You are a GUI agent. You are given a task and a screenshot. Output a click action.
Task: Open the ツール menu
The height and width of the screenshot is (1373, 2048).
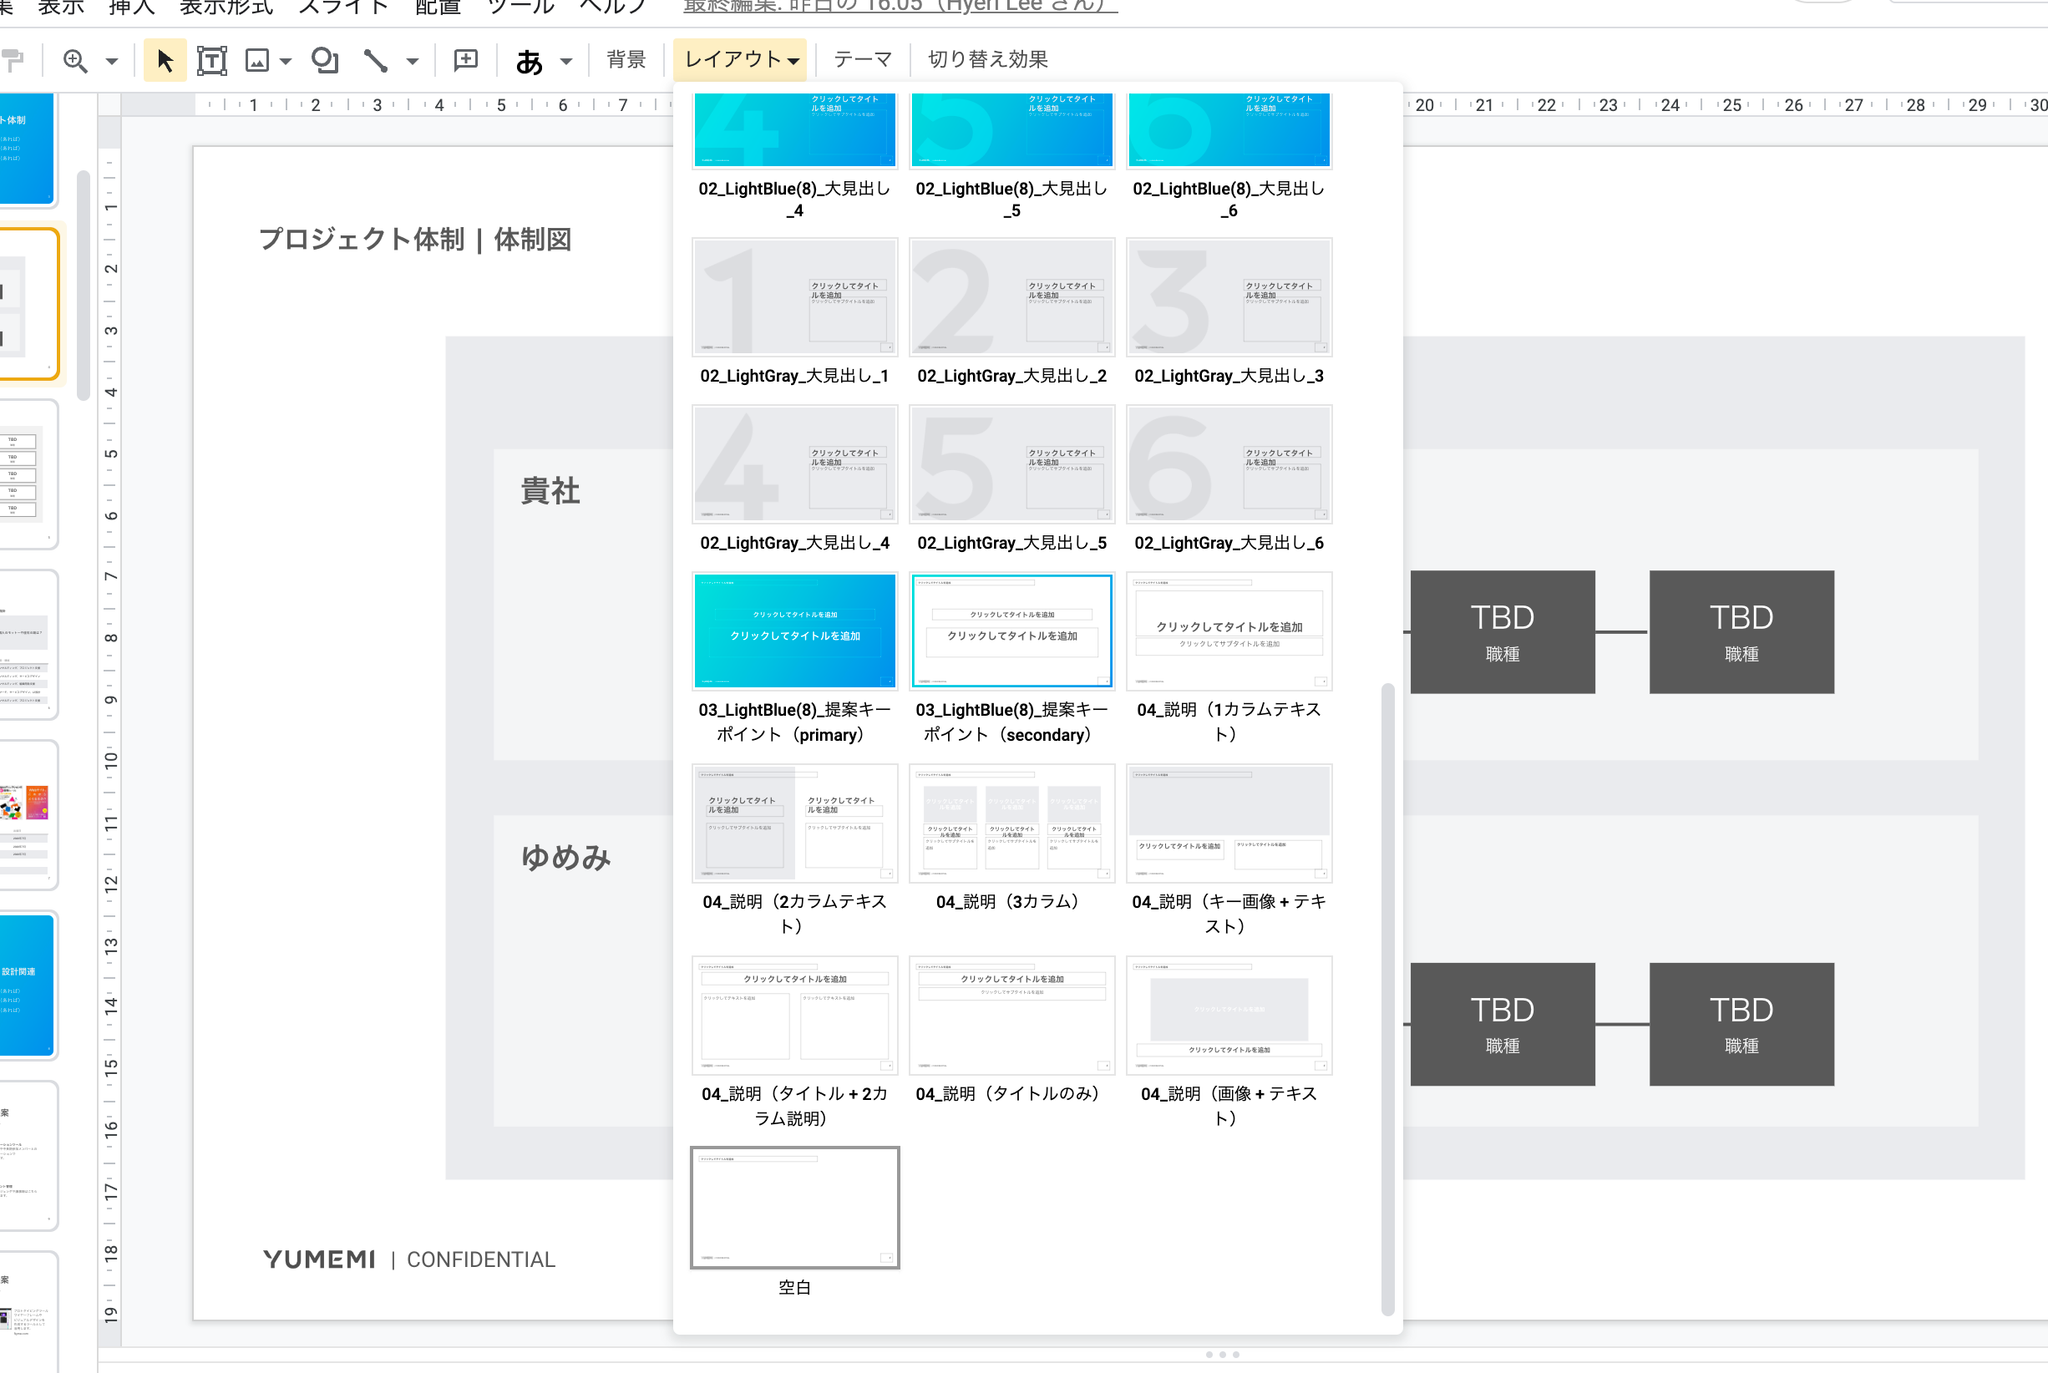(x=520, y=8)
